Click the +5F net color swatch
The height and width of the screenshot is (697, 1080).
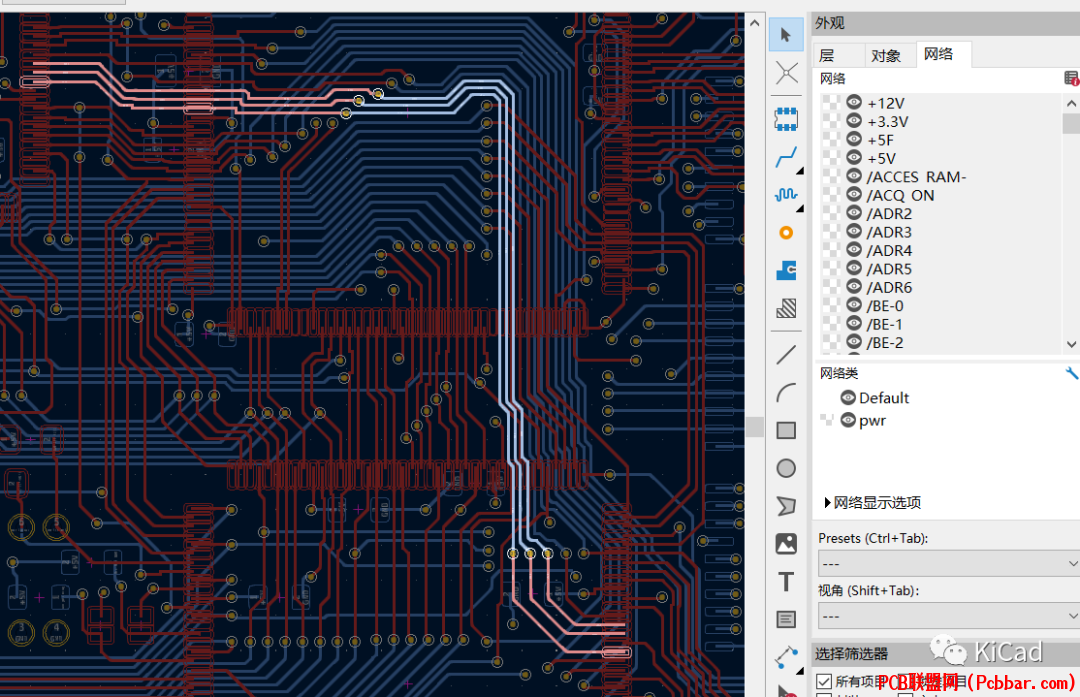tap(832, 140)
